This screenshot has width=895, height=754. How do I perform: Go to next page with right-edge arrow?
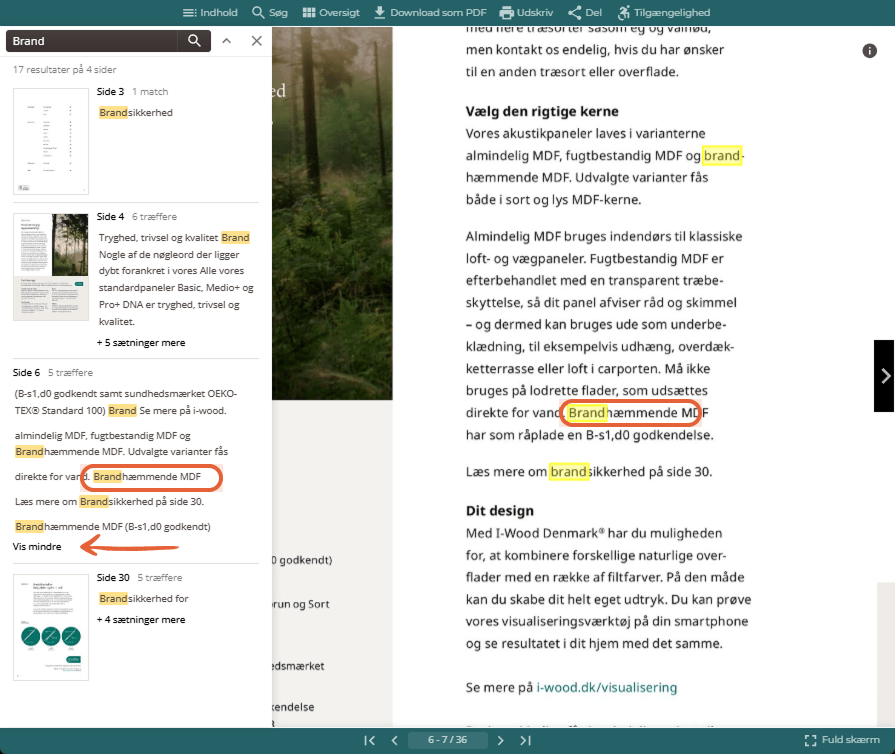[884, 376]
